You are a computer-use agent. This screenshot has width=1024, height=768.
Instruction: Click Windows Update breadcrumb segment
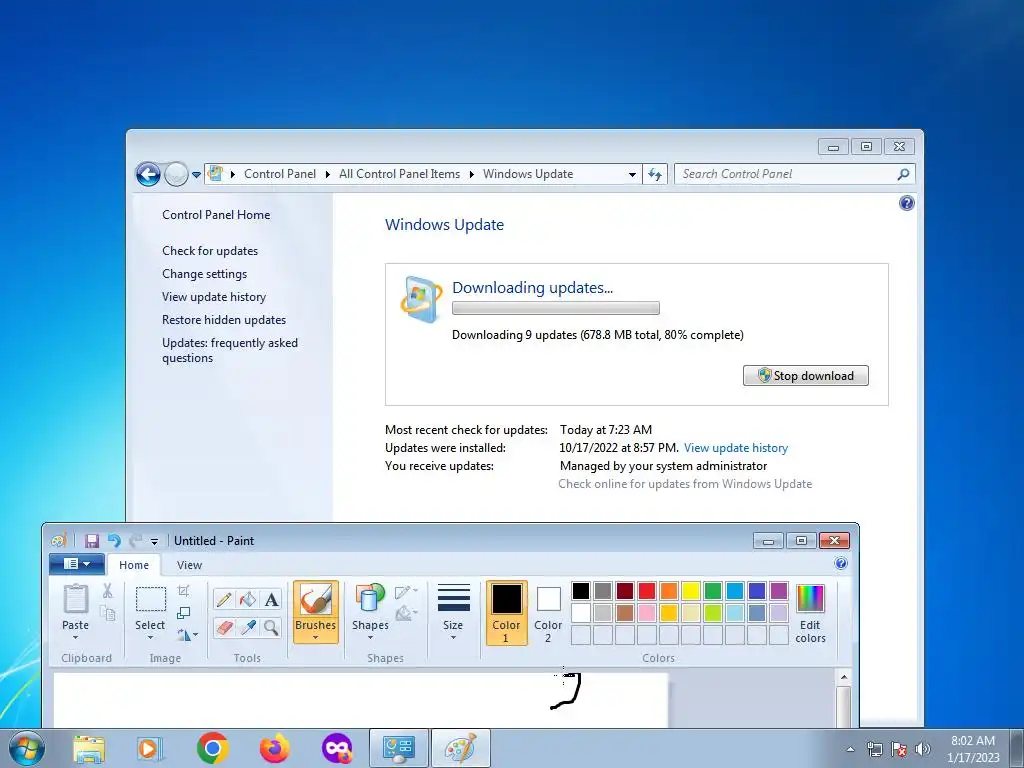click(x=528, y=174)
